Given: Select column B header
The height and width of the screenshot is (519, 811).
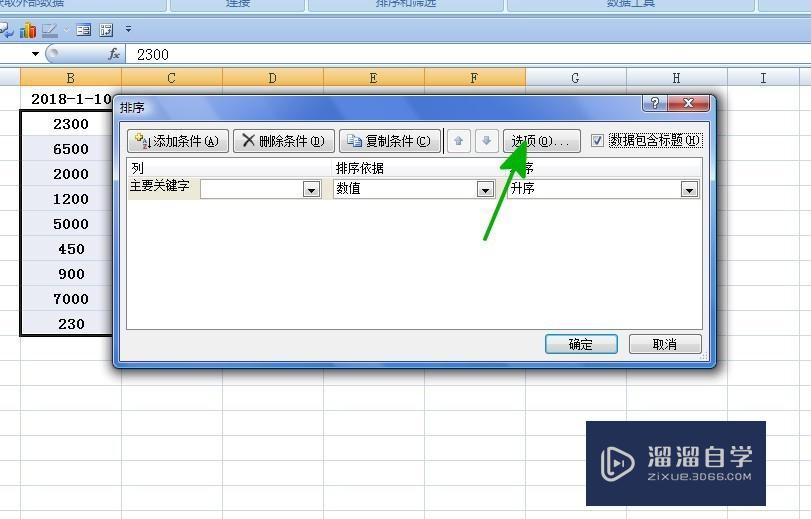Looking at the screenshot, I should coord(71,78).
